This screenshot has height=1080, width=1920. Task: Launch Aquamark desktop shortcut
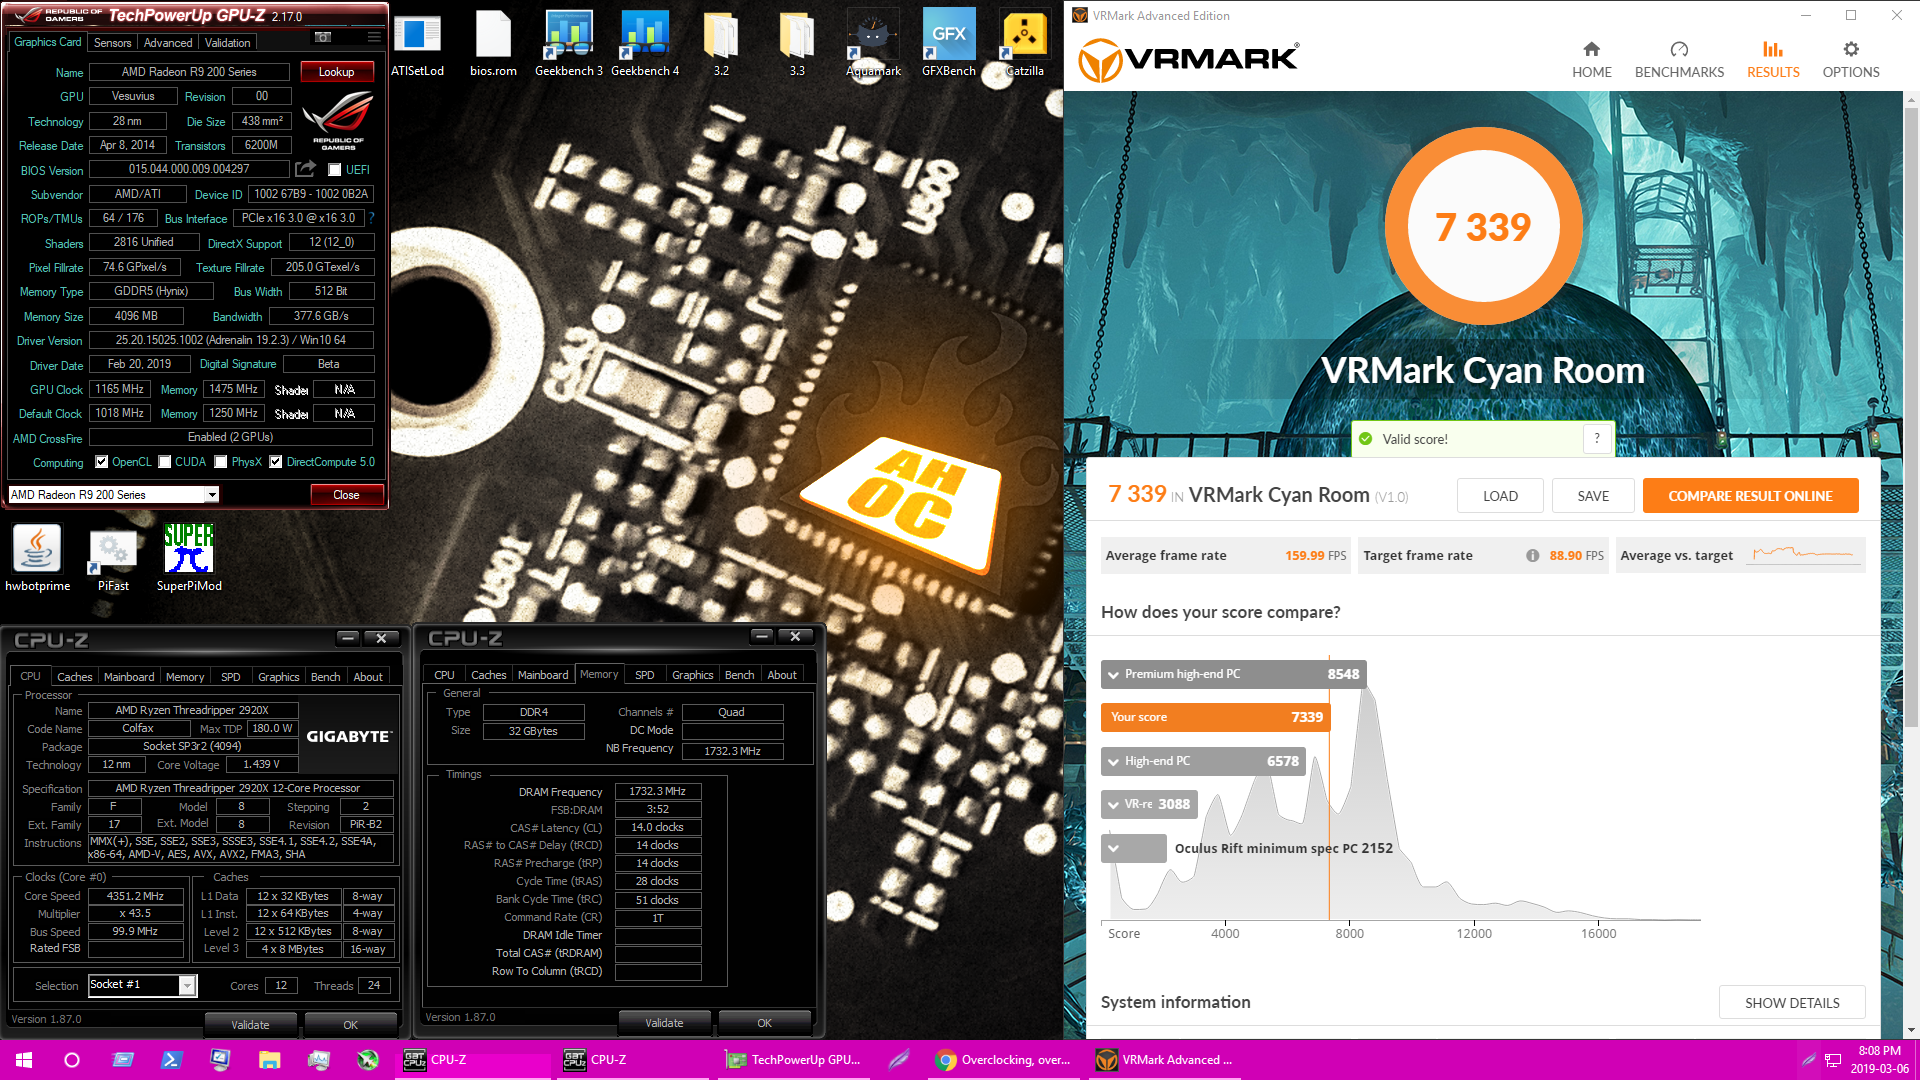point(873,45)
